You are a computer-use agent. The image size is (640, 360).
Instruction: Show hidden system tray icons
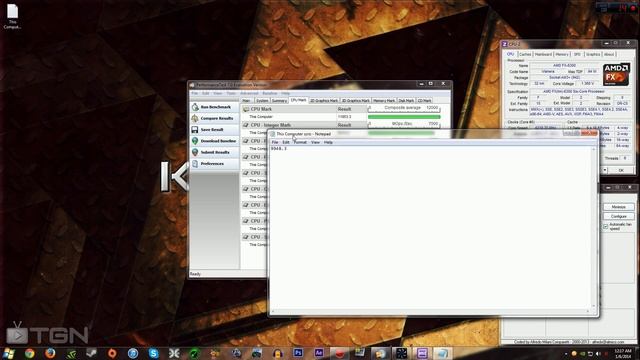coord(566,353)
